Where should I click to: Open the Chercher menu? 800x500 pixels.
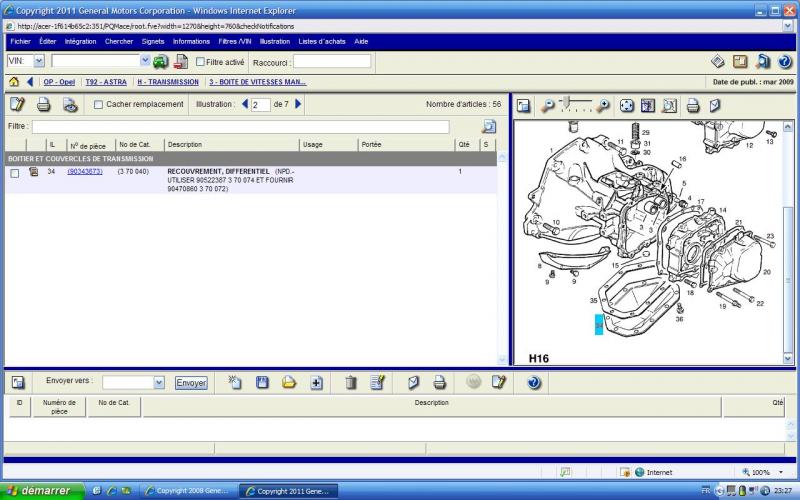click(119, 41)
